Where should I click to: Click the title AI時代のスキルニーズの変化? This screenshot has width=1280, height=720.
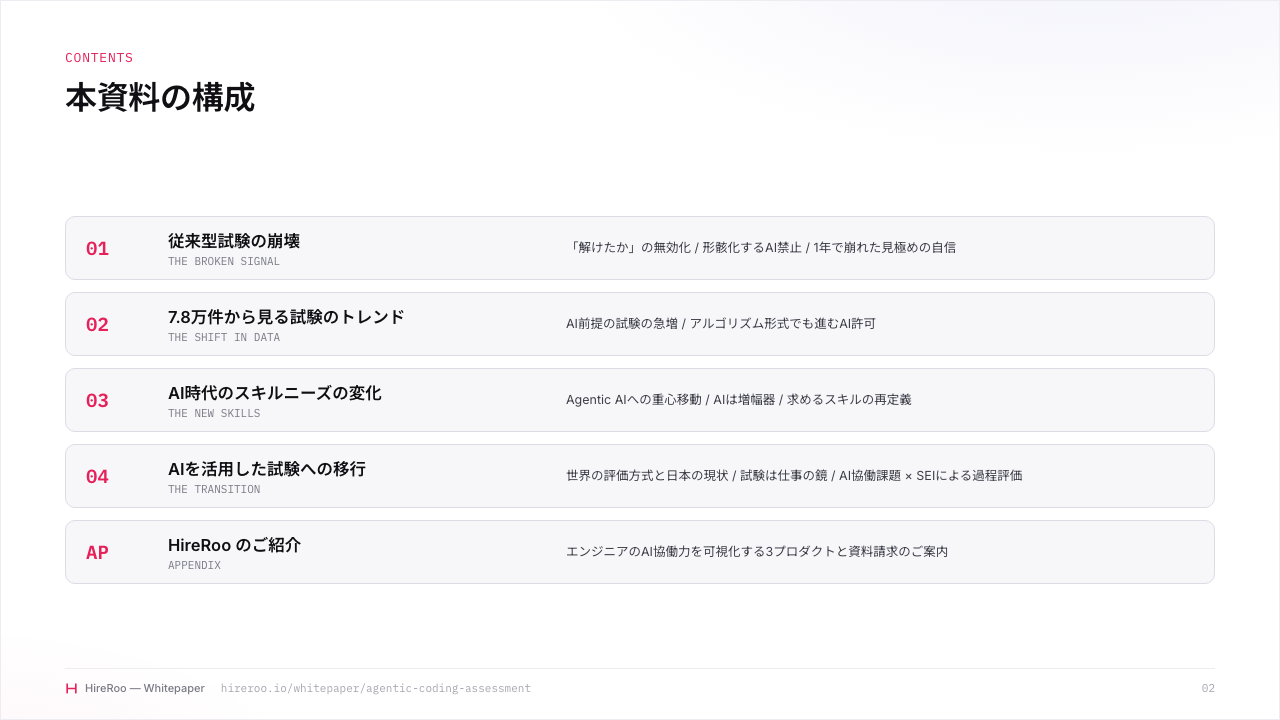tap(275, 393)
